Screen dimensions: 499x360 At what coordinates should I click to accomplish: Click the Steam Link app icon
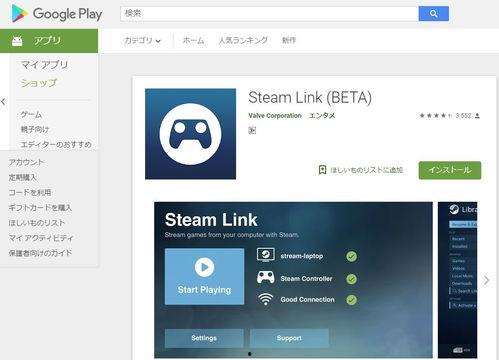[x=190, y=134]
